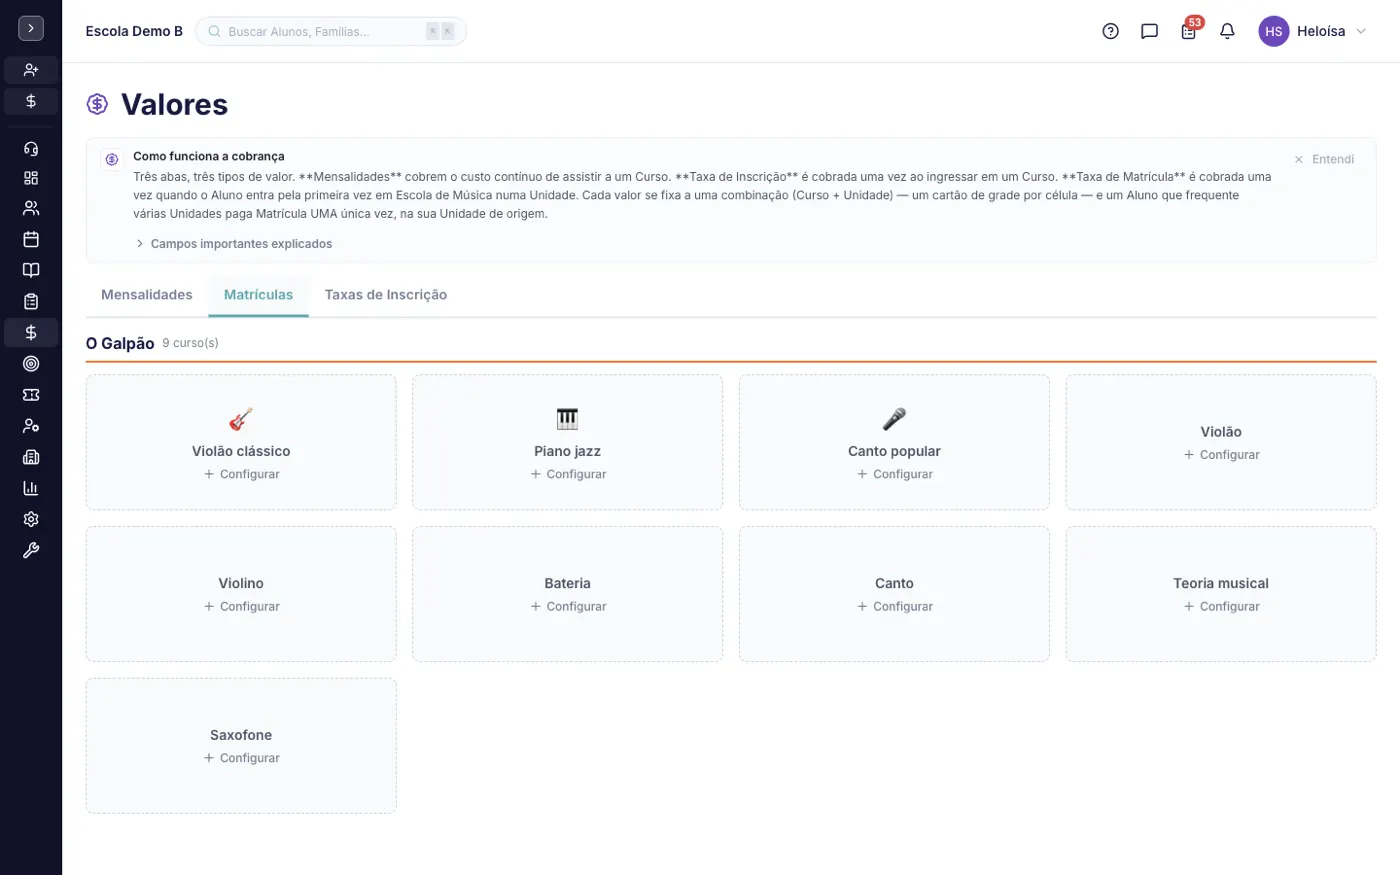Open the user-with-gear icon in the sidebar
This screenshot has height=875, width=1400.
[x=31, y=426]
